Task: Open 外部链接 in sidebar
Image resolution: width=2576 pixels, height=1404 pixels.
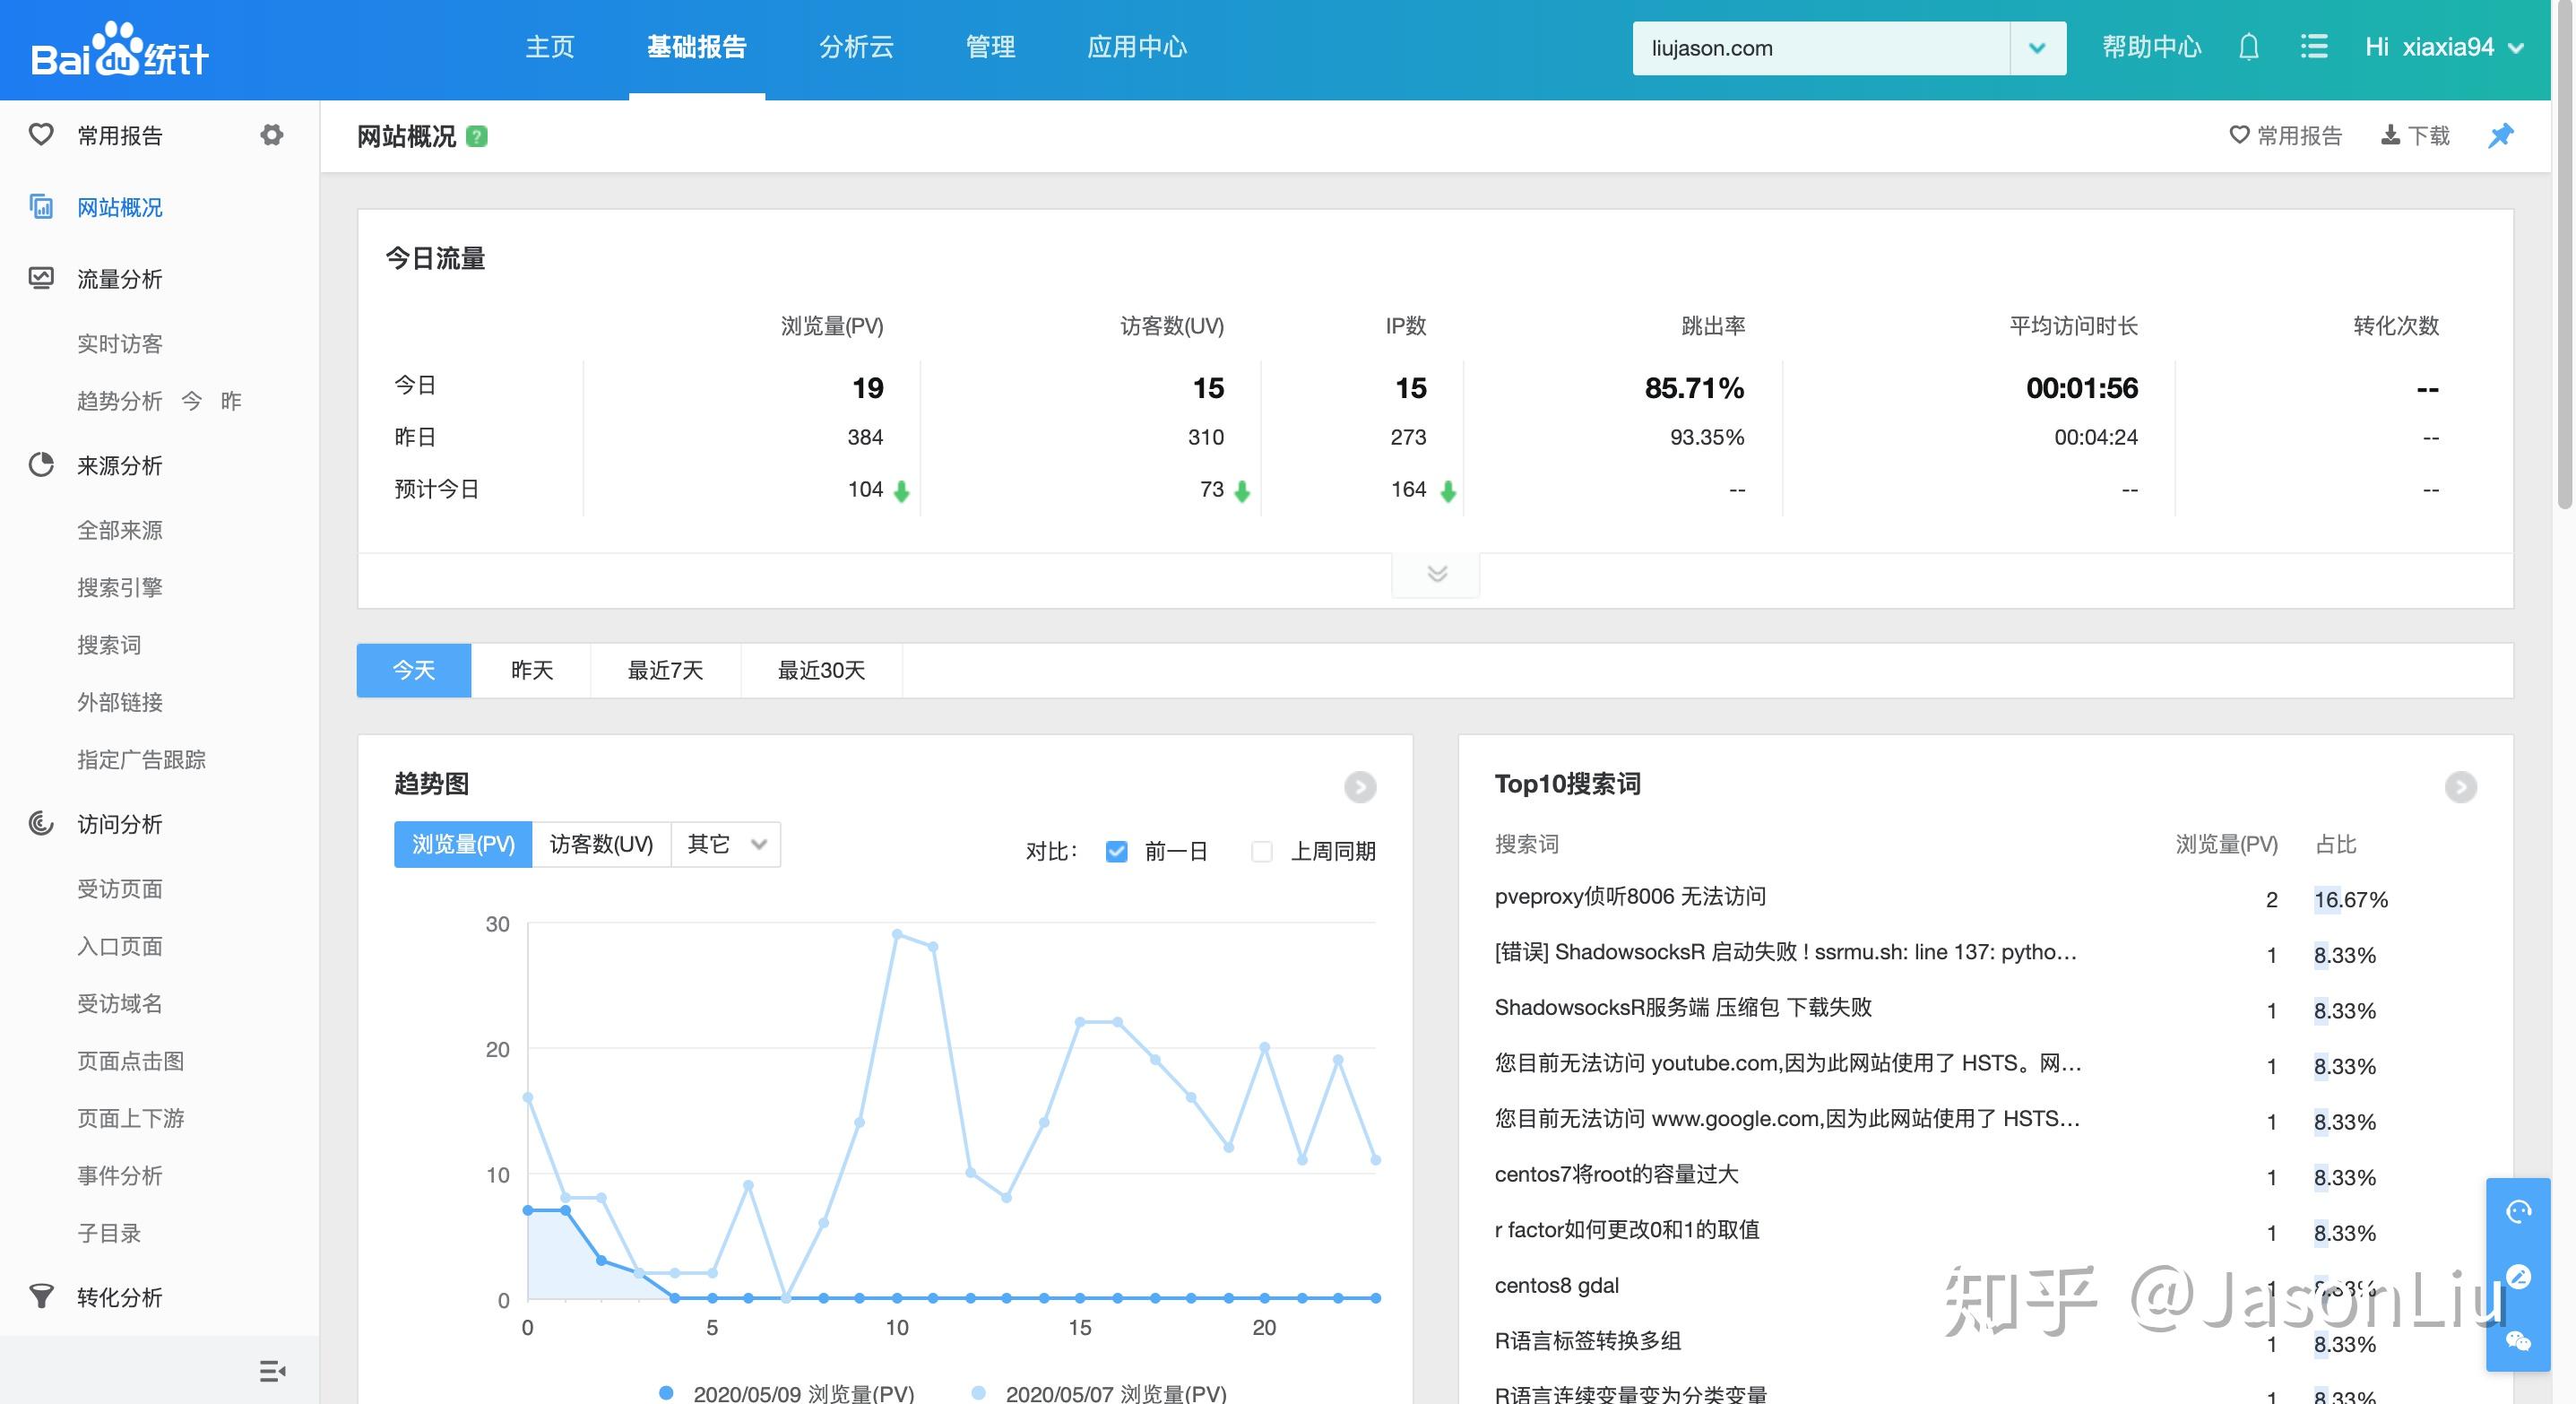Action: (120, 702)
